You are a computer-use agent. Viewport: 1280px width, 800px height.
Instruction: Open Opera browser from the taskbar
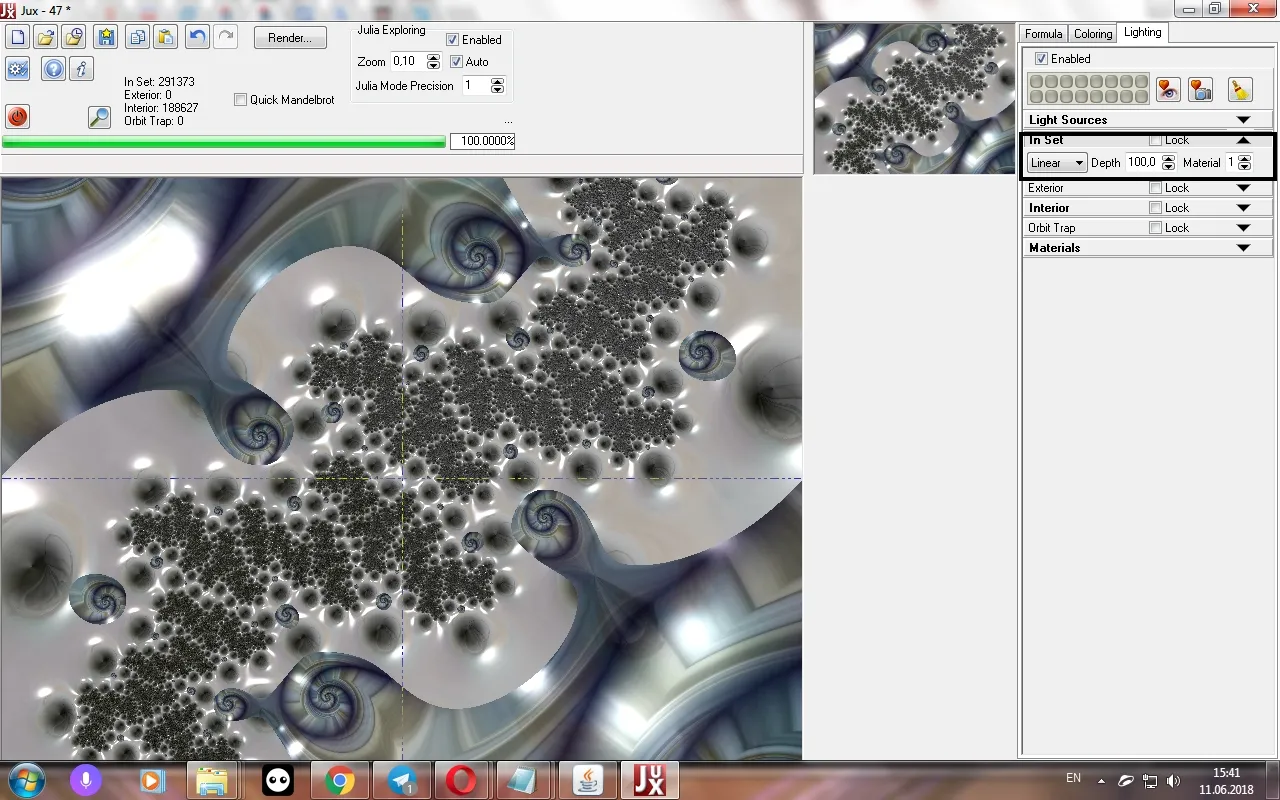click(x=462, y=780)
